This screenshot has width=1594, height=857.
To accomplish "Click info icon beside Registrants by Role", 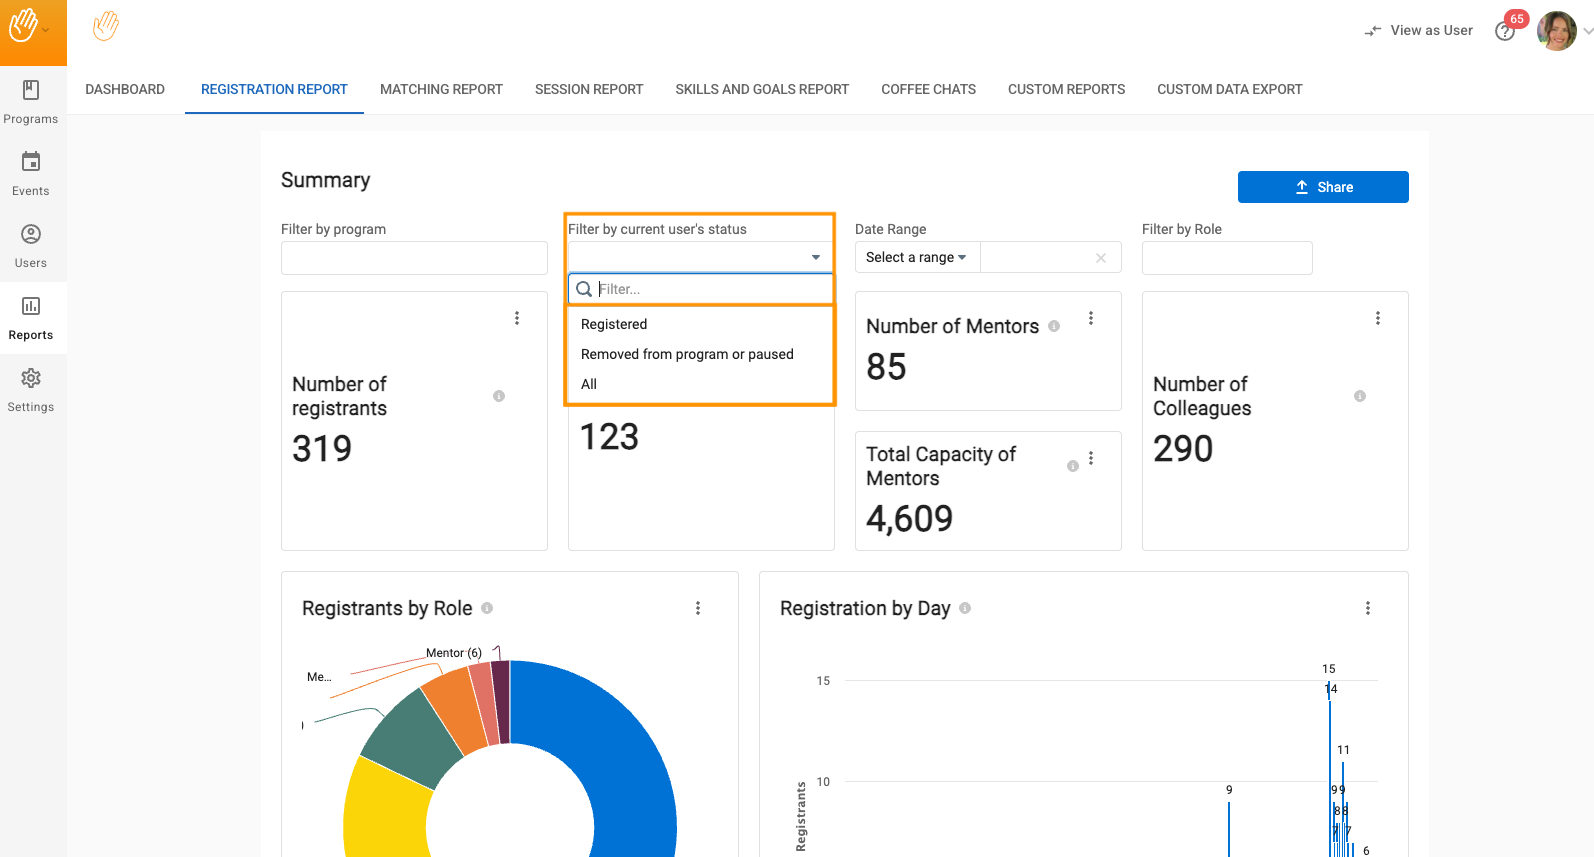I will [487, 608].
